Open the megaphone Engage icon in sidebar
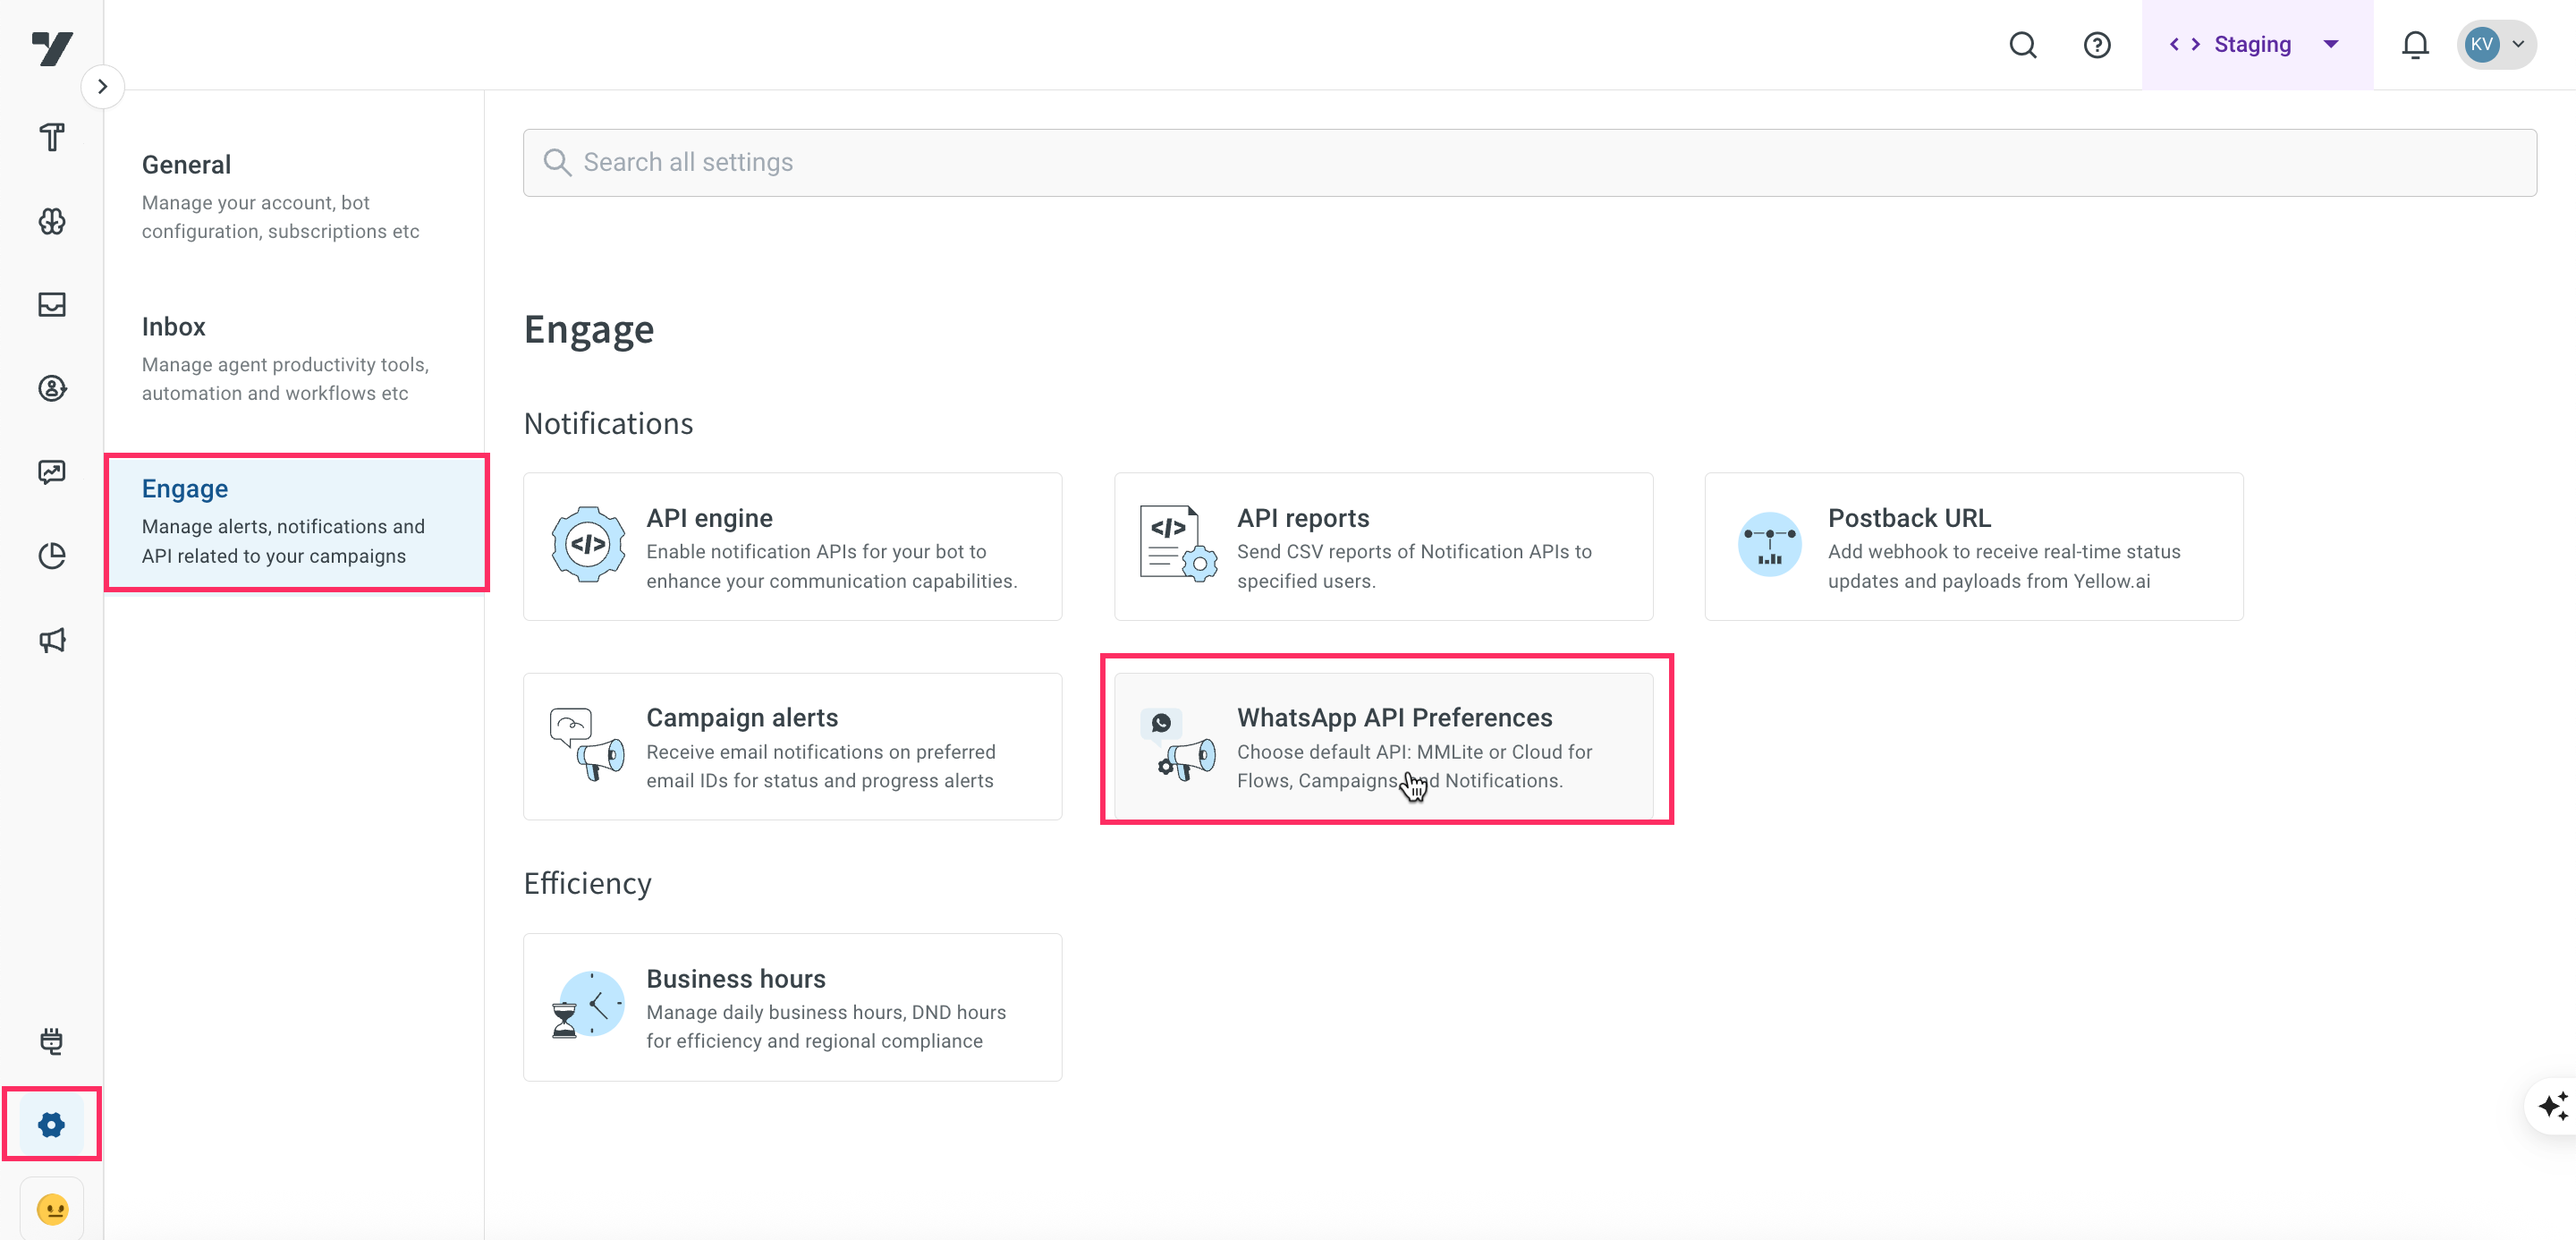Screen dimensions: 2576x1240 52,640
